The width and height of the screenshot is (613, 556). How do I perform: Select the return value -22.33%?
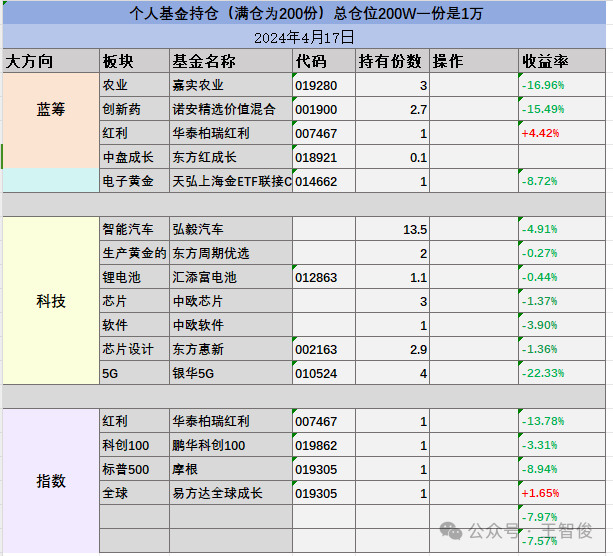coord(562,373)
